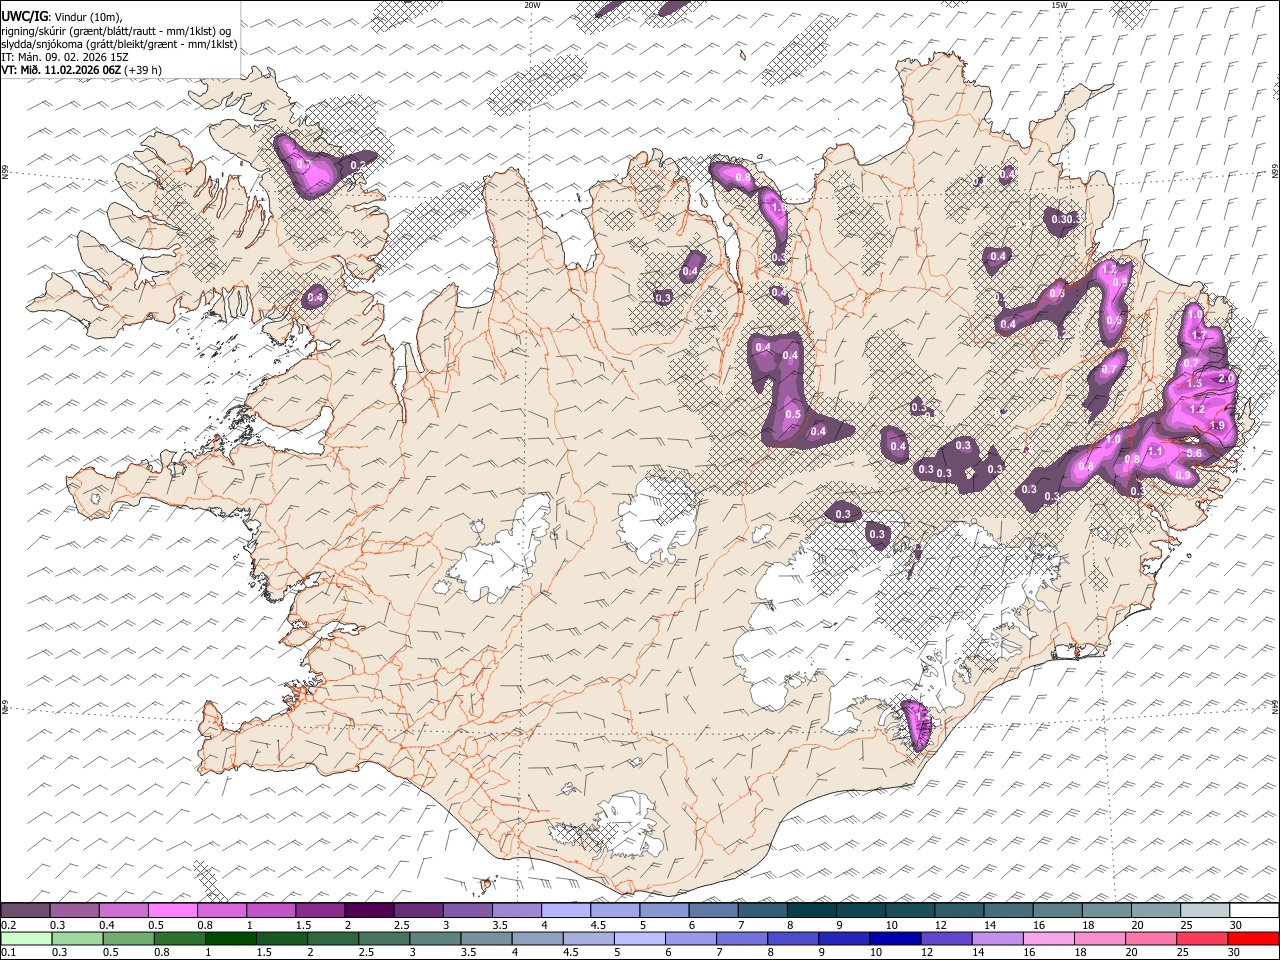This screenshot has width=1280, height=960.
Task: Pick the dark teal 8–9 snow legend swatch
Action: click(x=810, y=911)
